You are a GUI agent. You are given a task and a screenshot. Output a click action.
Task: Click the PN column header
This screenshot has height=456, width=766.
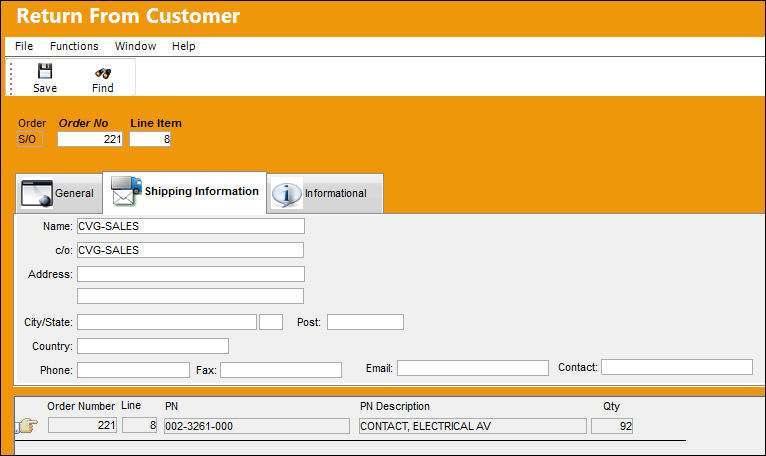click(x=171, y=406)
